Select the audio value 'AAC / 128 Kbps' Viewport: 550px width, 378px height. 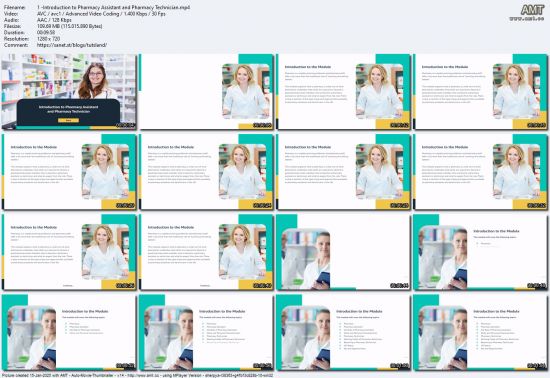54,20
